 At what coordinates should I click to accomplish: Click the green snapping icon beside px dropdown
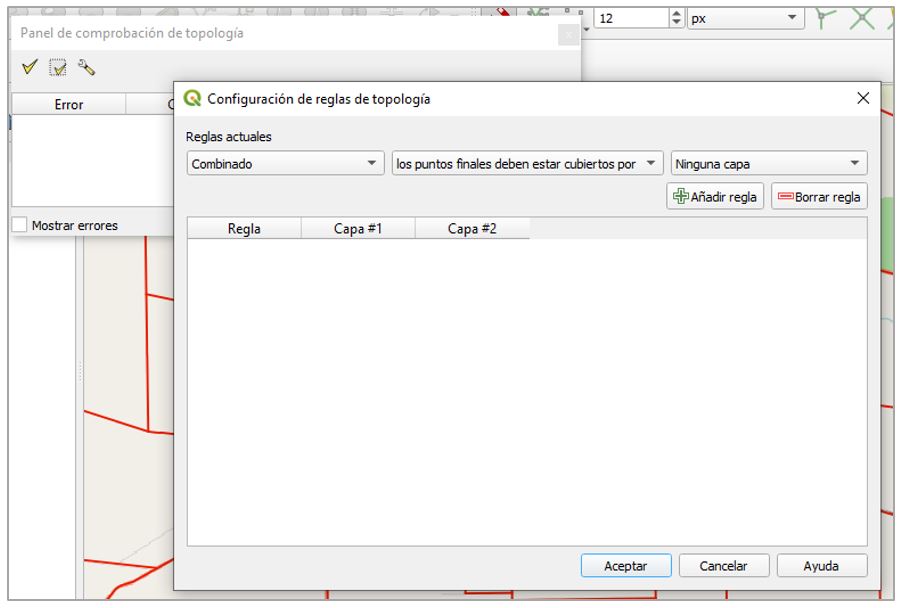[825, 17]
